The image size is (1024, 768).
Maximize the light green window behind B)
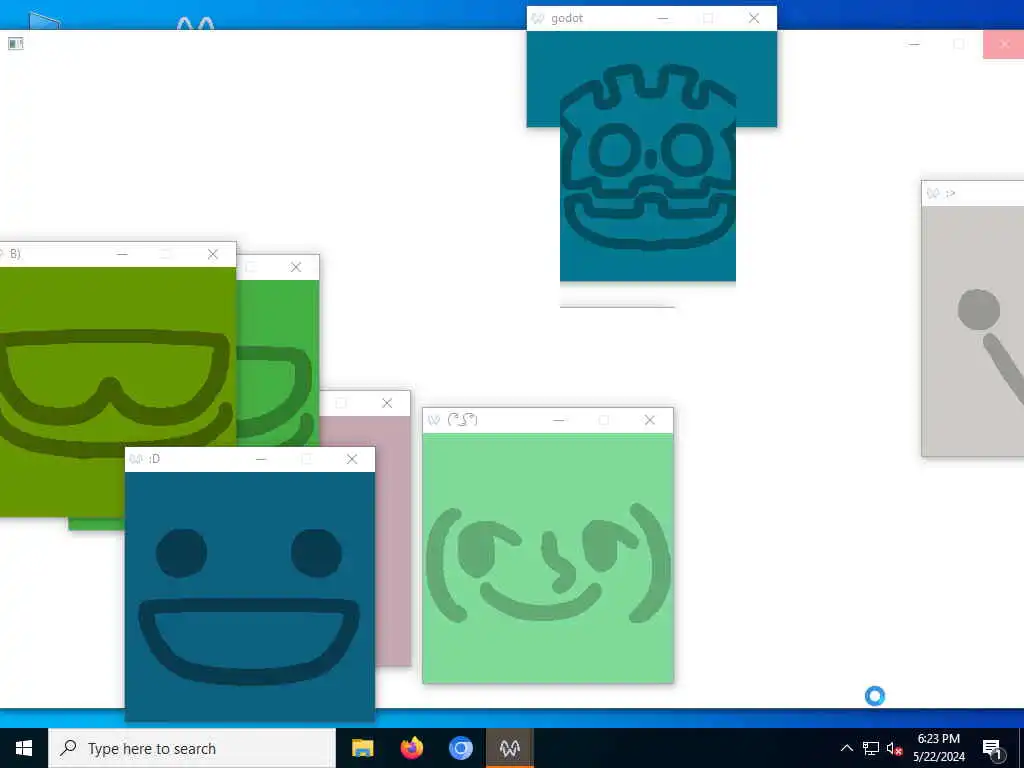coord(251,267)
